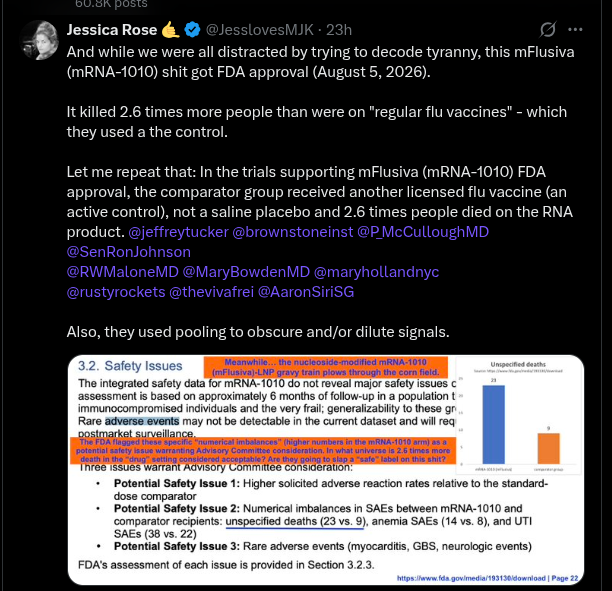Screen dimensions: 612x591
Task: Click the blue verified badge icon
Action: [192, 30]
